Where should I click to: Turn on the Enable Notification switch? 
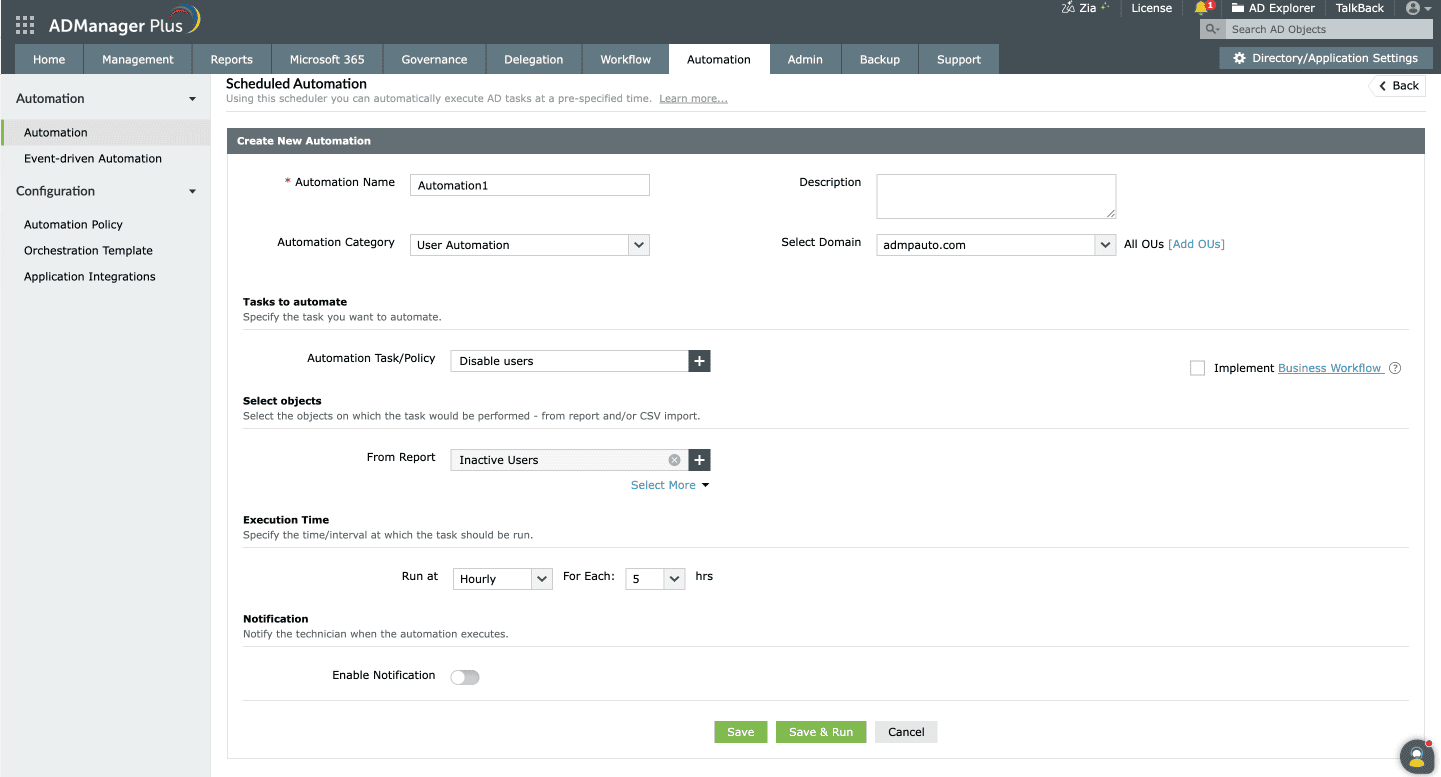(465, 677)
